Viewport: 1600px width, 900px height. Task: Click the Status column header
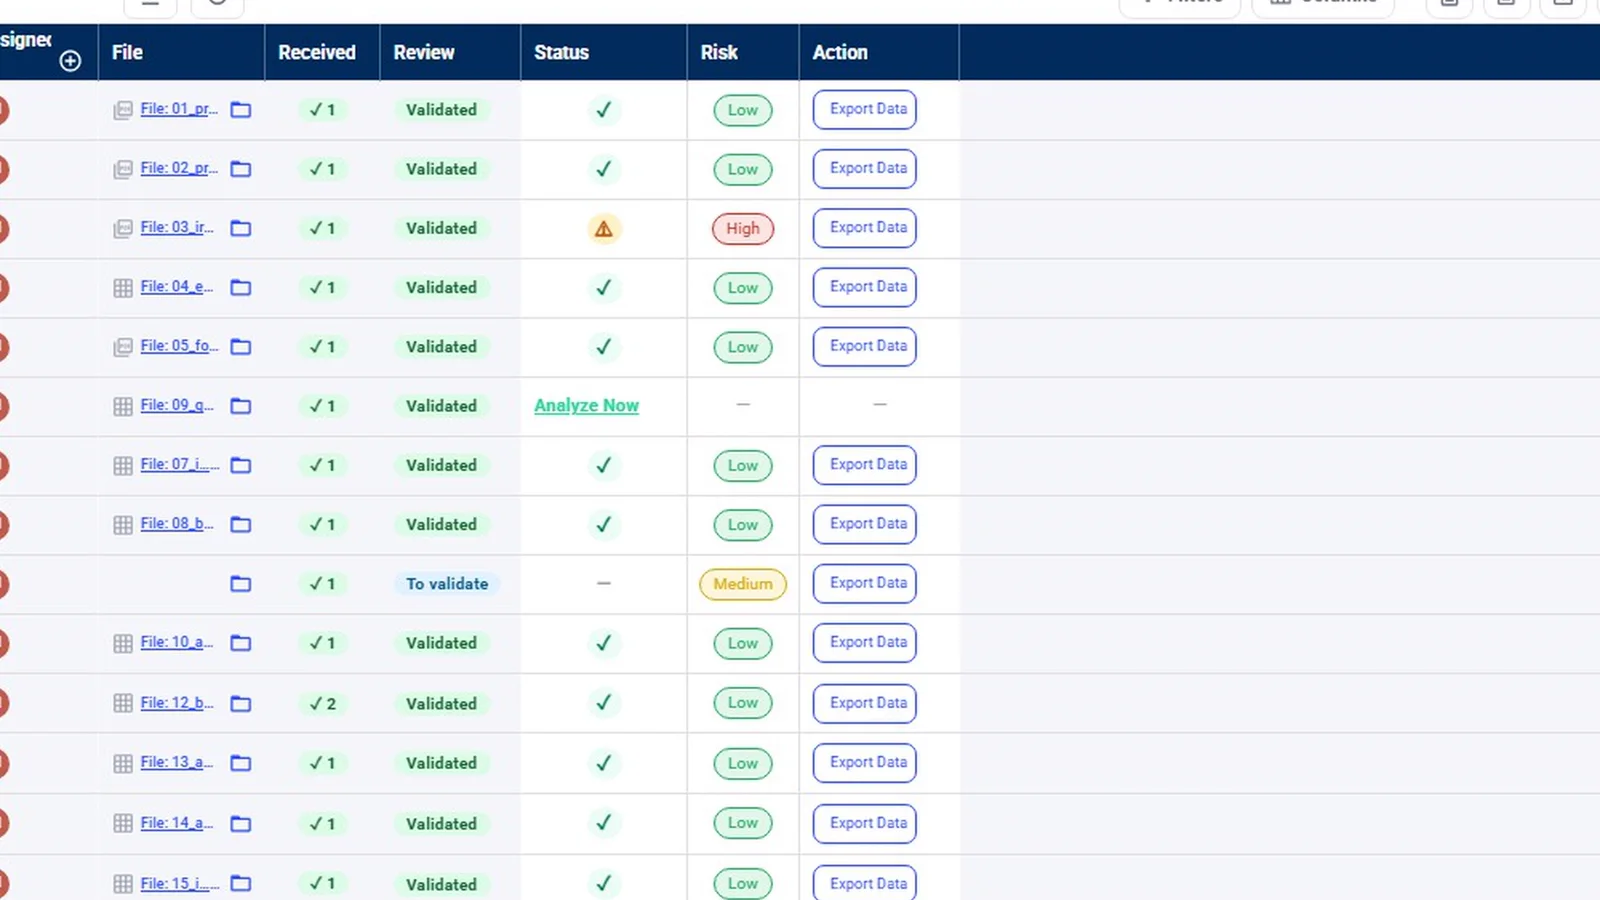pos(561,52)
